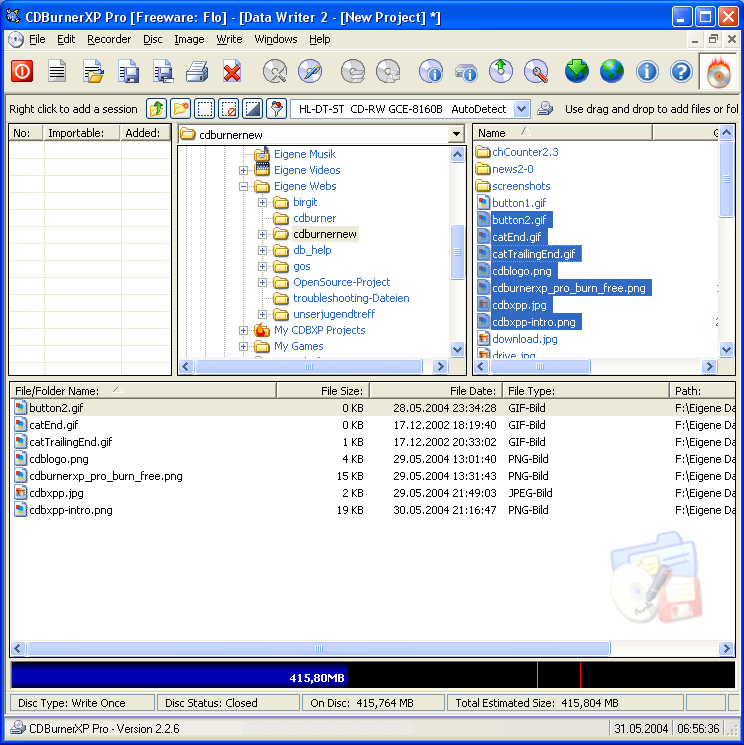
Task: Sort compilation by File Type column
Action: [586, 391]
